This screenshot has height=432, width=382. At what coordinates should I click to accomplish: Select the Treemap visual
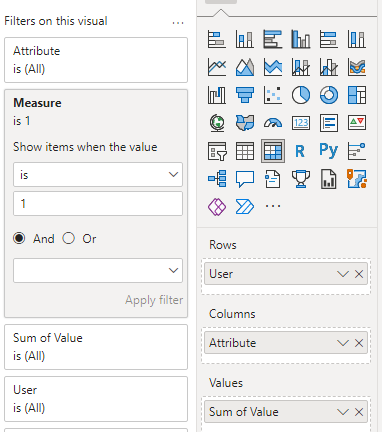357,95
